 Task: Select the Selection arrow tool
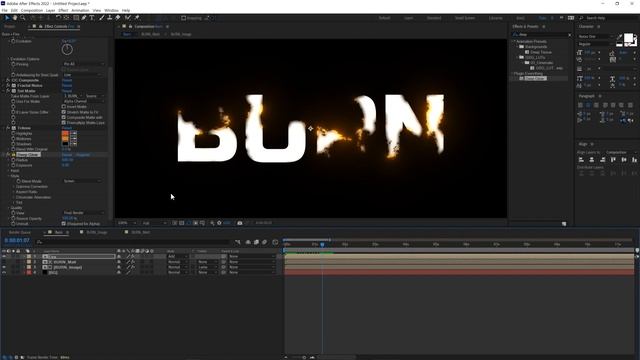[7, 18]
